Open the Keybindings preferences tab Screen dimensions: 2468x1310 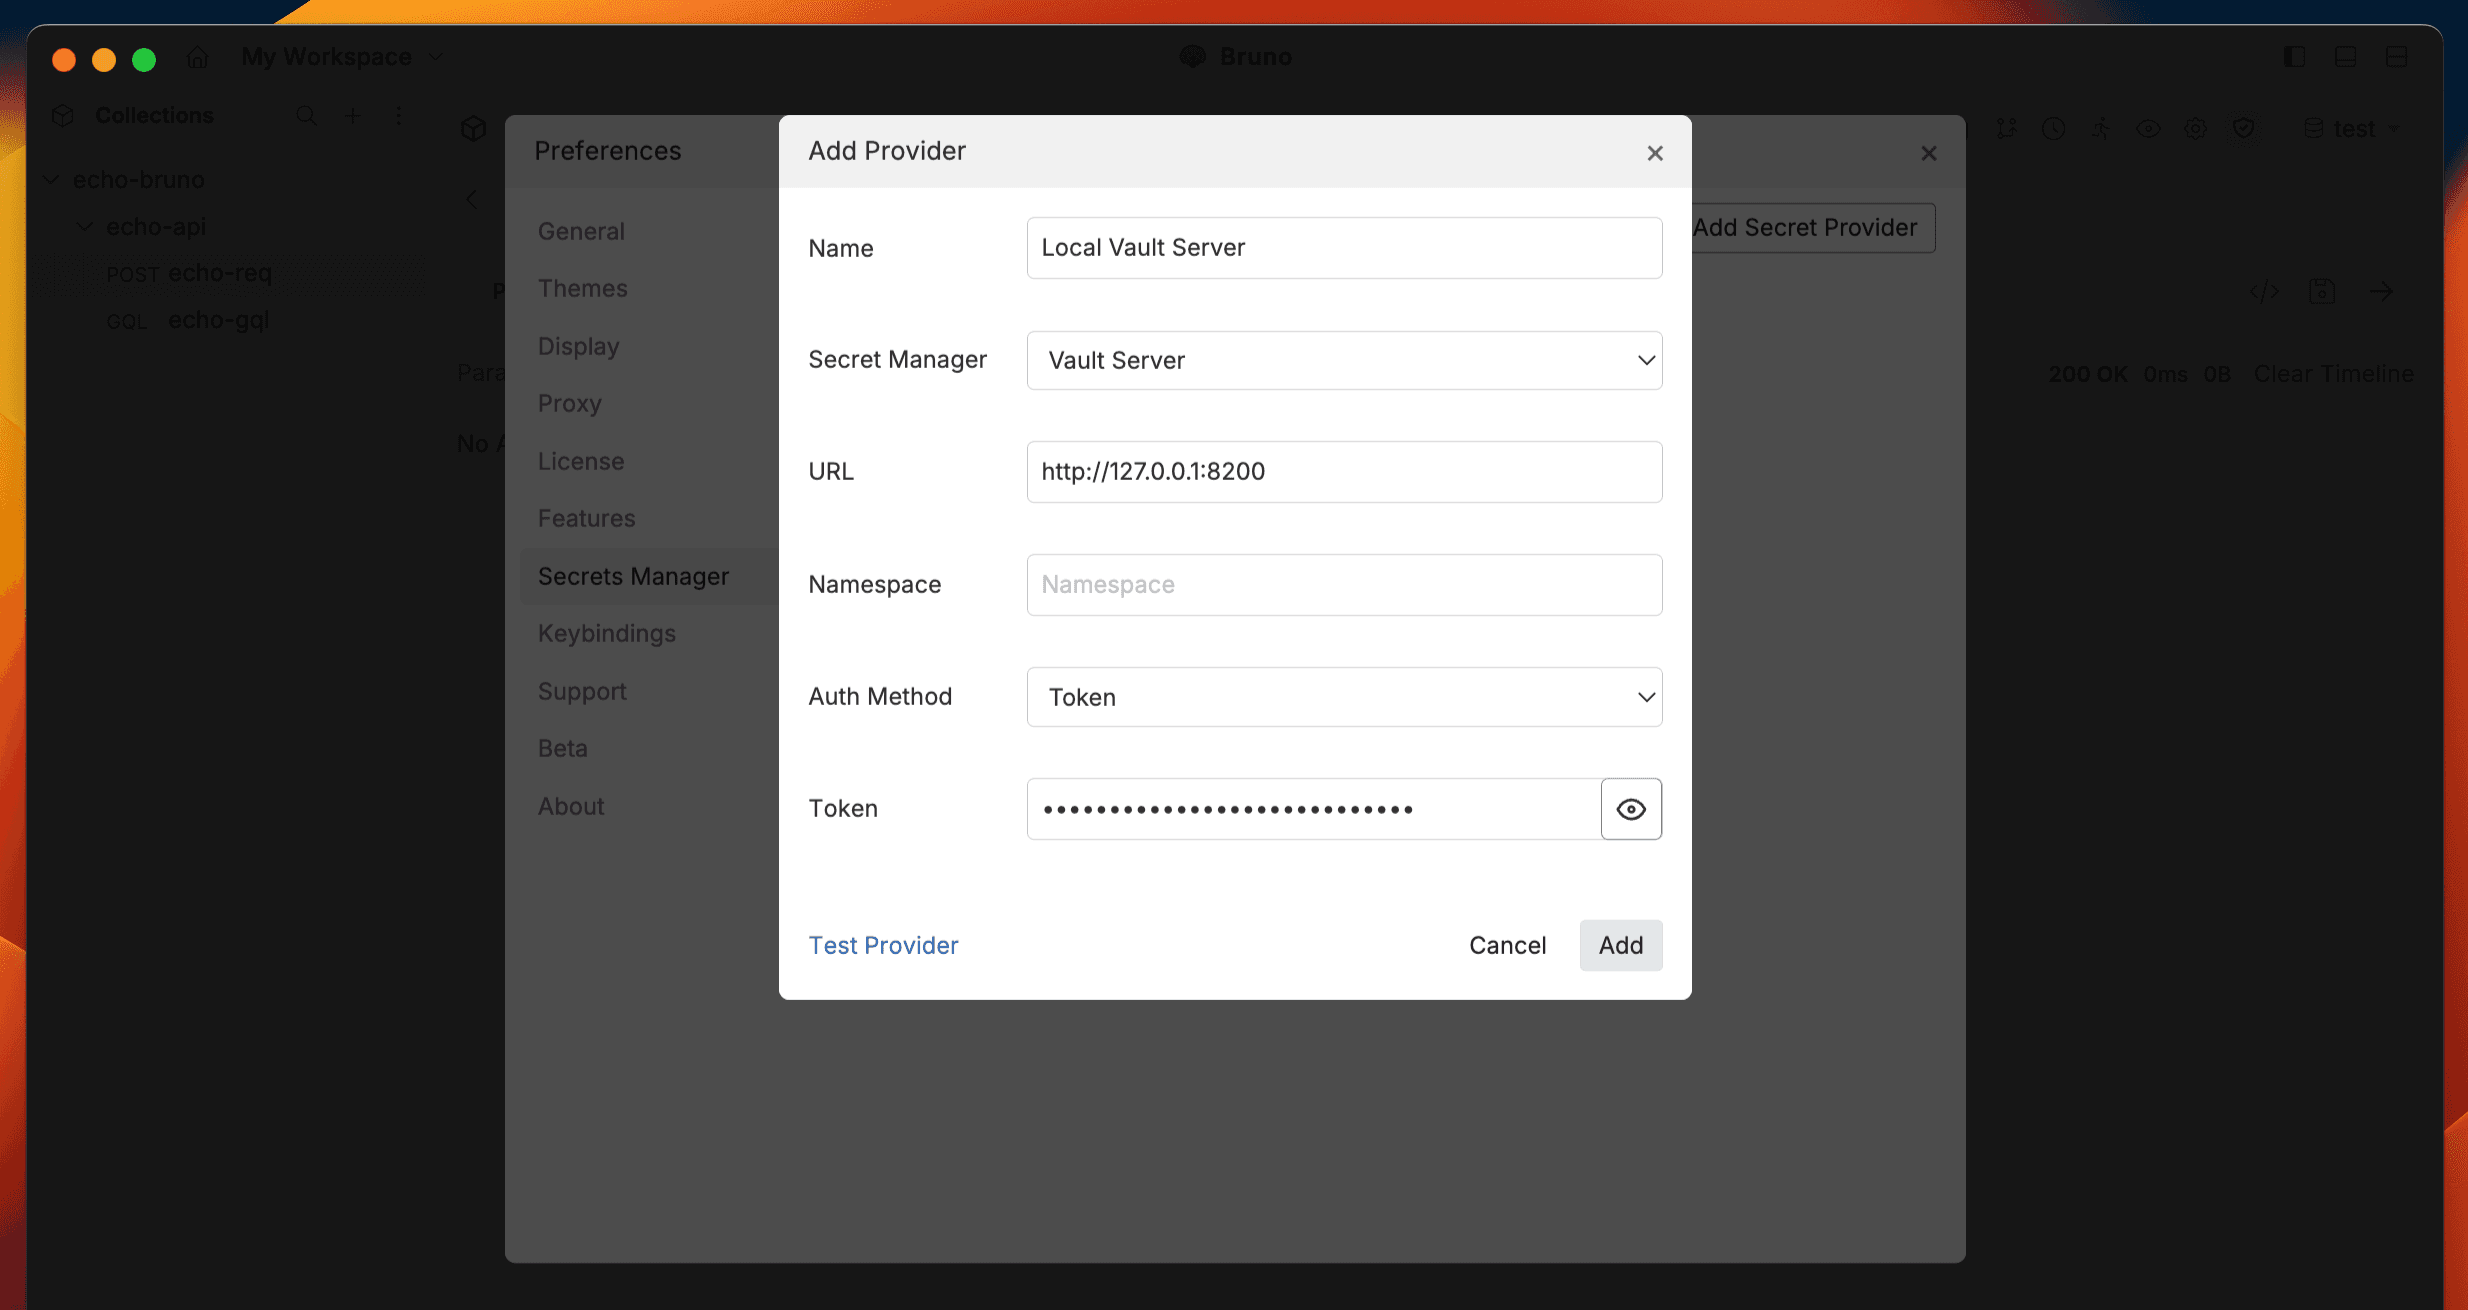pyautogui.click(x=606, y=633)
